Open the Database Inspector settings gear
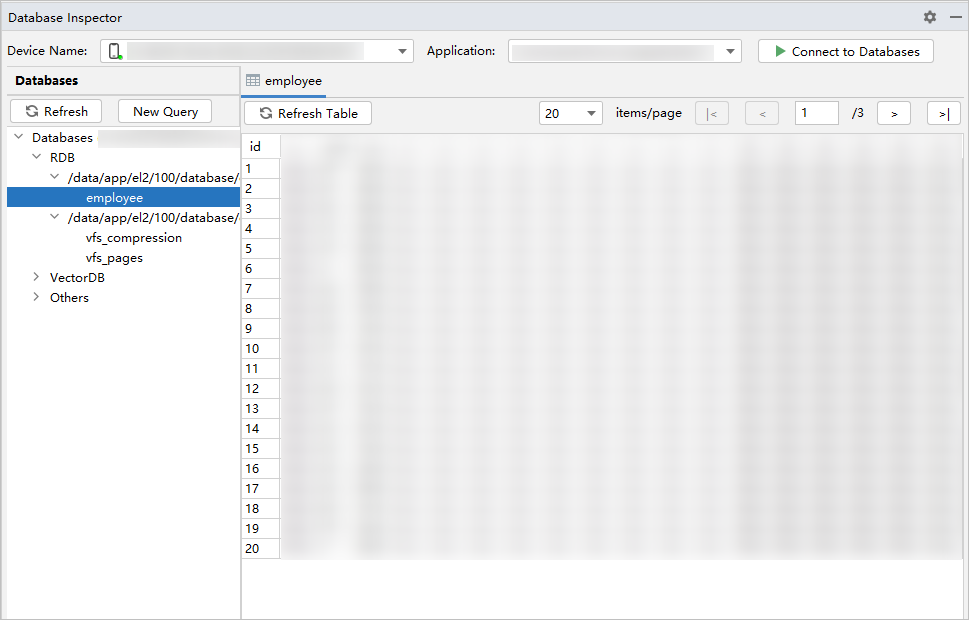The image size is (969, 620). pos(930,17)
